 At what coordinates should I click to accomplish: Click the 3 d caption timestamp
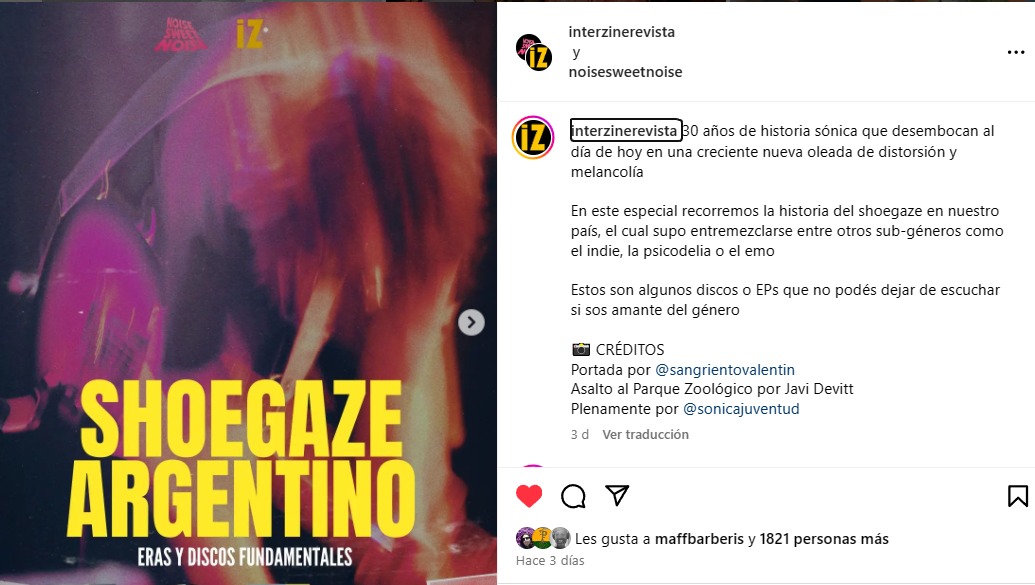[x=580, y=434]
